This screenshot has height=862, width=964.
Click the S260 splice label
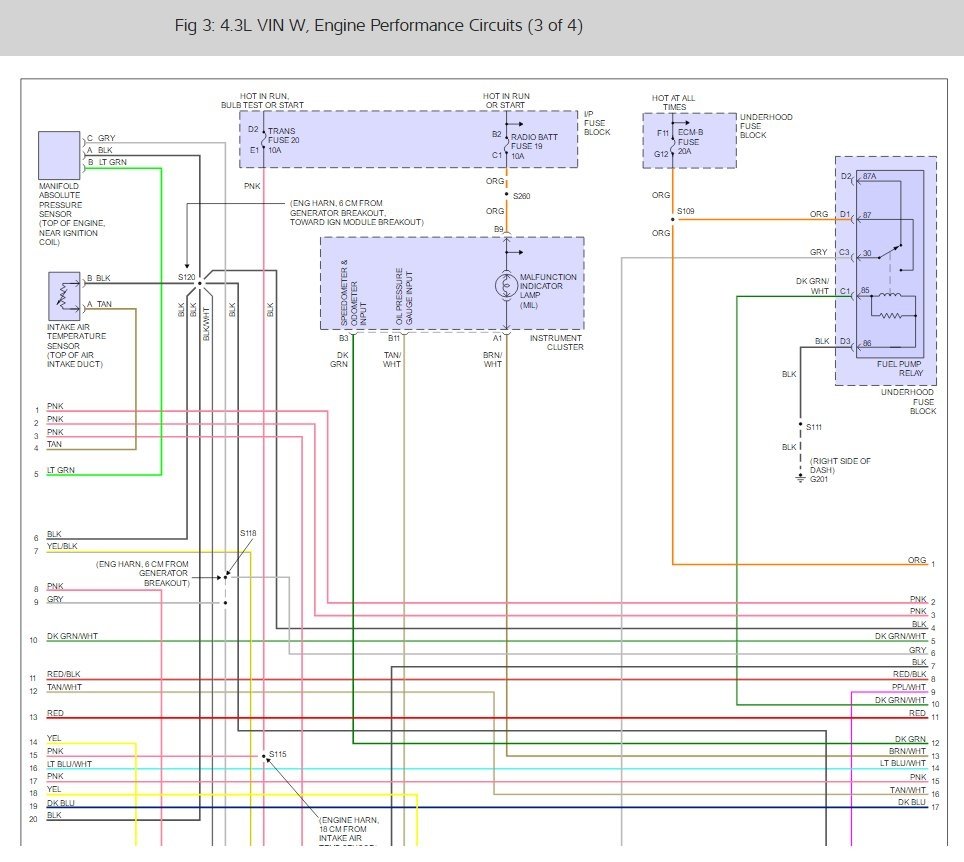[x=521, y=196]
